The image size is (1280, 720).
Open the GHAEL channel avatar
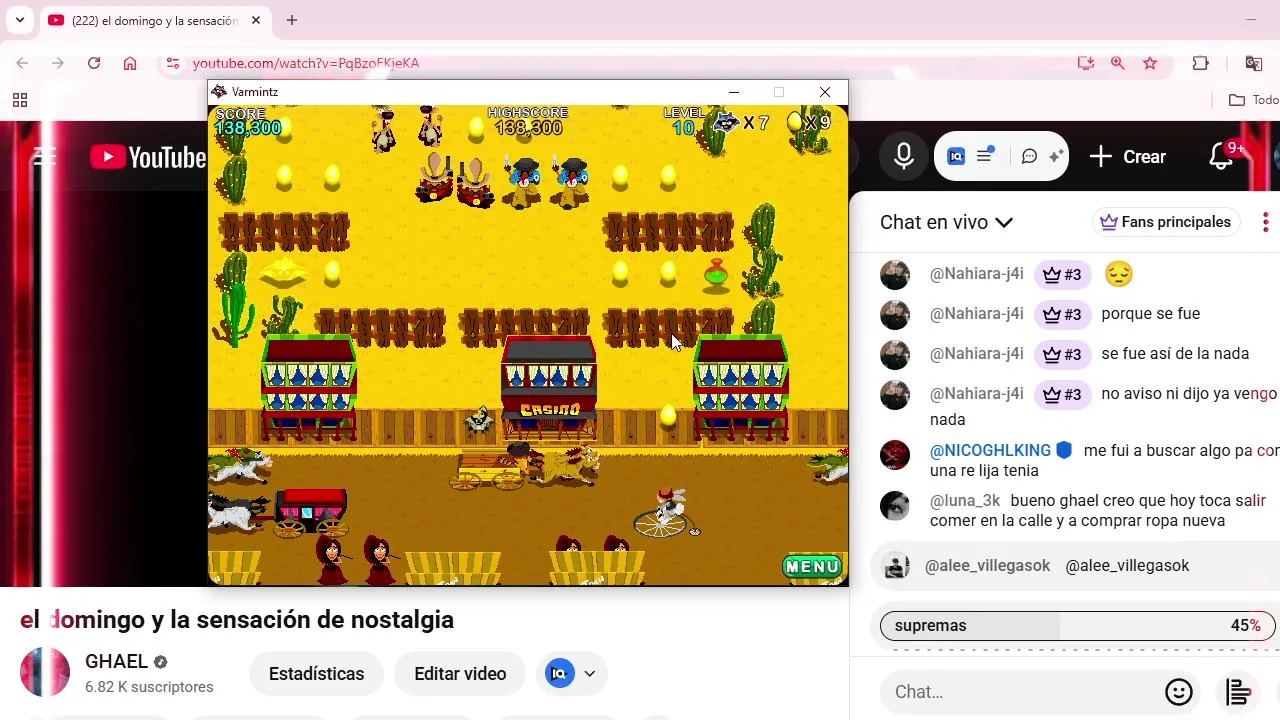[x=45, y=672]
